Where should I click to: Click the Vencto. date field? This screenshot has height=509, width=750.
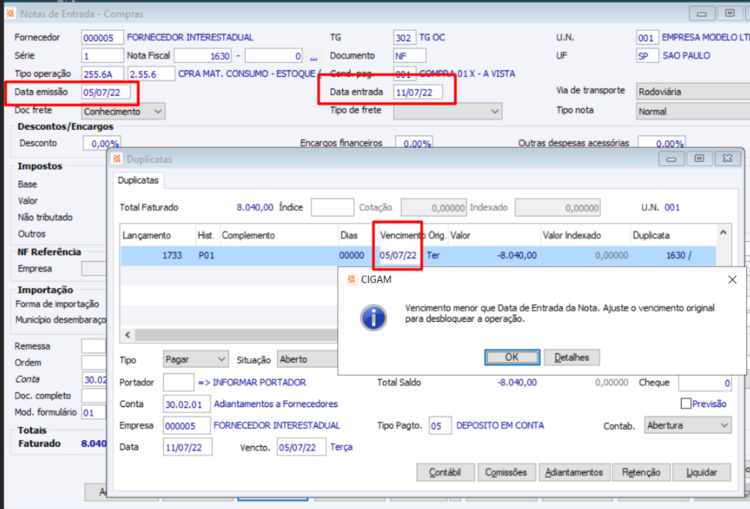[301, 447]
